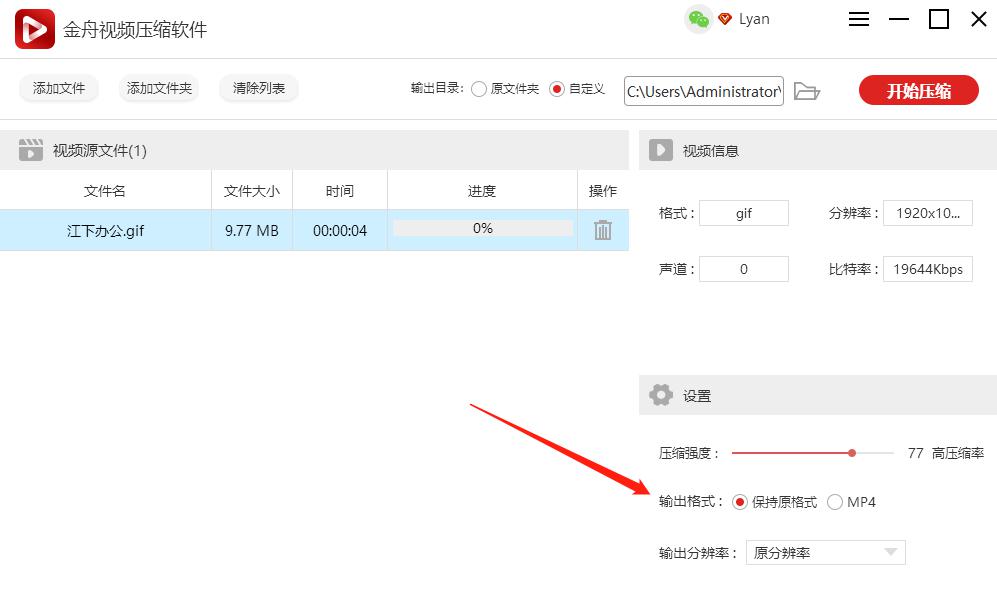Click the VIP heart icon near Lyan

(723, 18)
